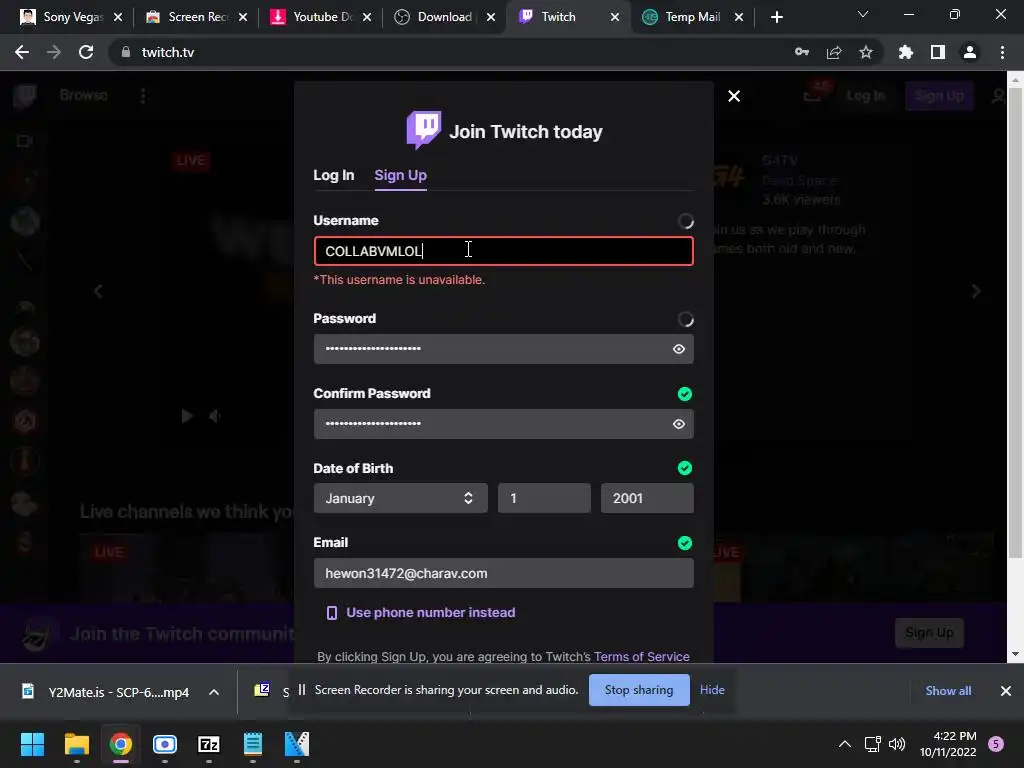Image resolution: width=1024 pixels, height=768 pixels.
Task: Click the Username field containing COLLABVMLOL
Action: coord(504,251)
